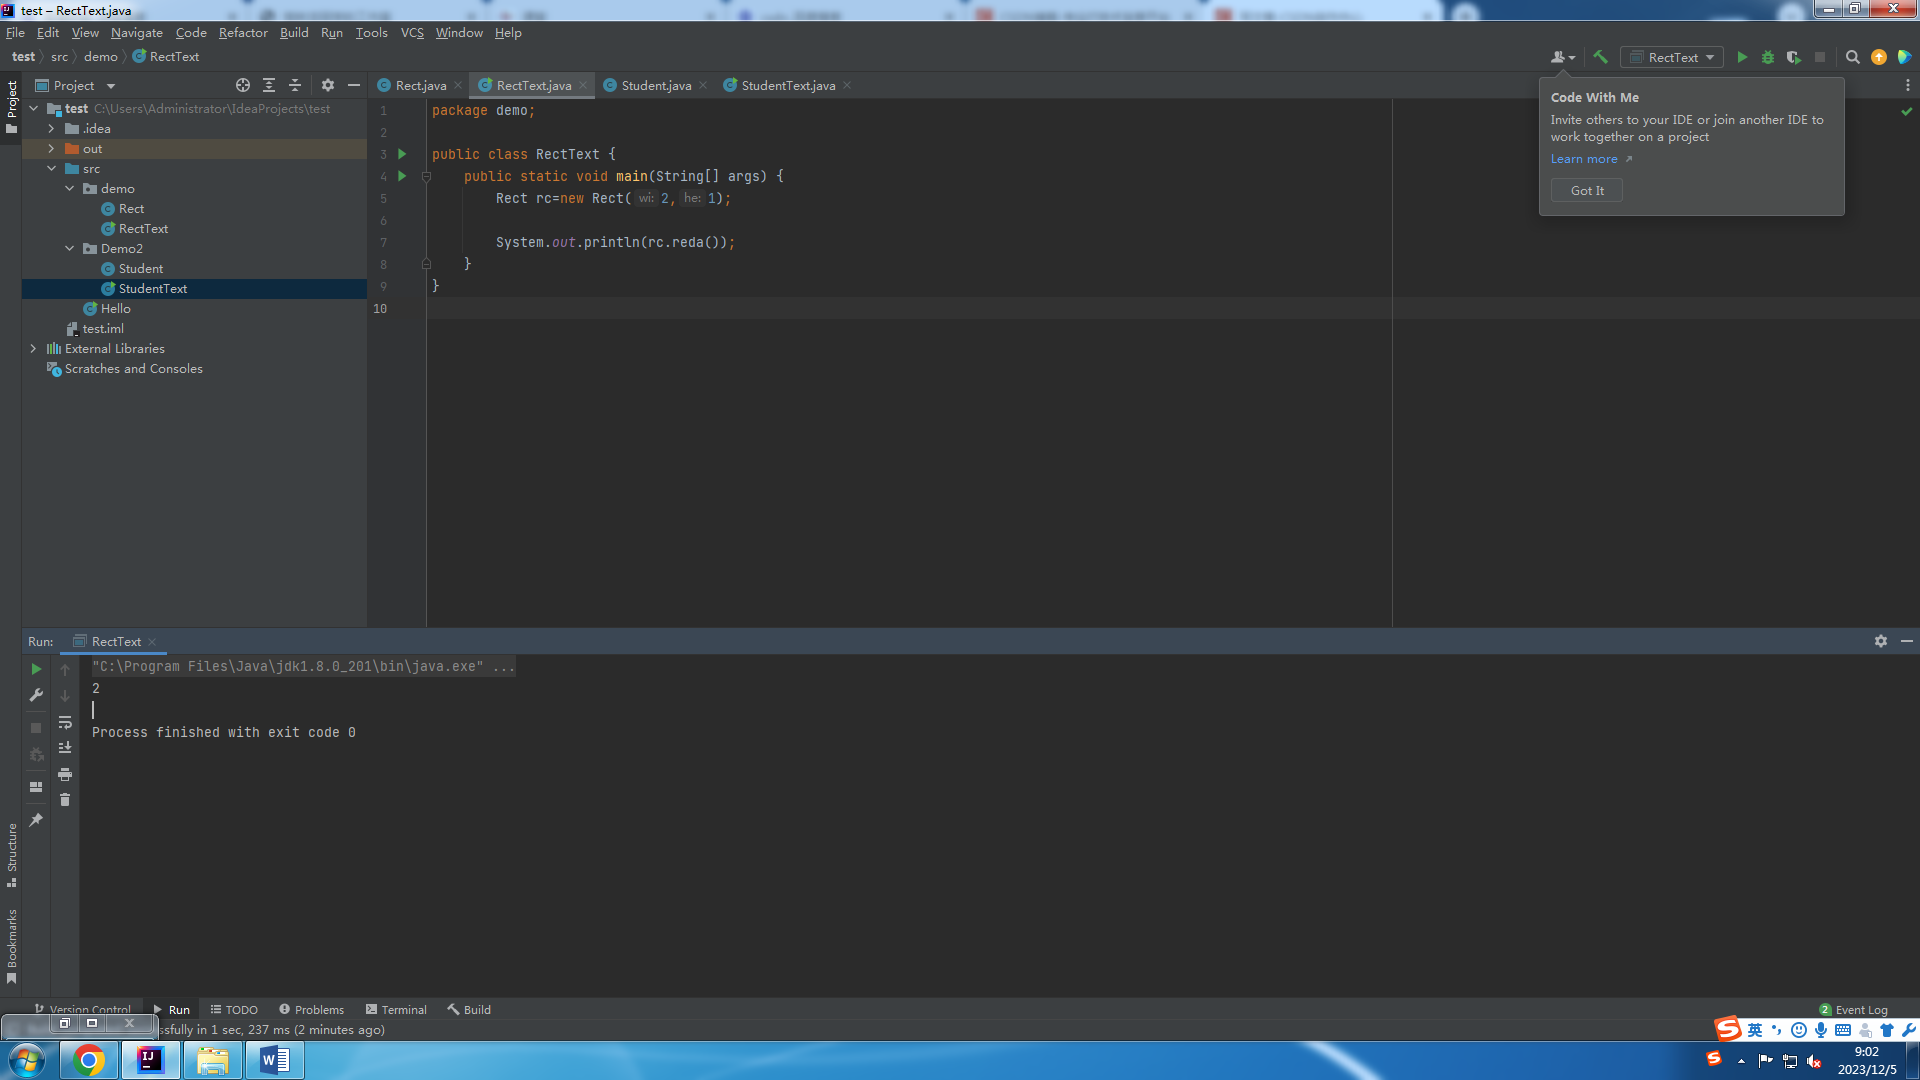This screenshot has width=1920, height=1080.
Task: Rerun the program in the Run panel
Action: click(36, 669)
